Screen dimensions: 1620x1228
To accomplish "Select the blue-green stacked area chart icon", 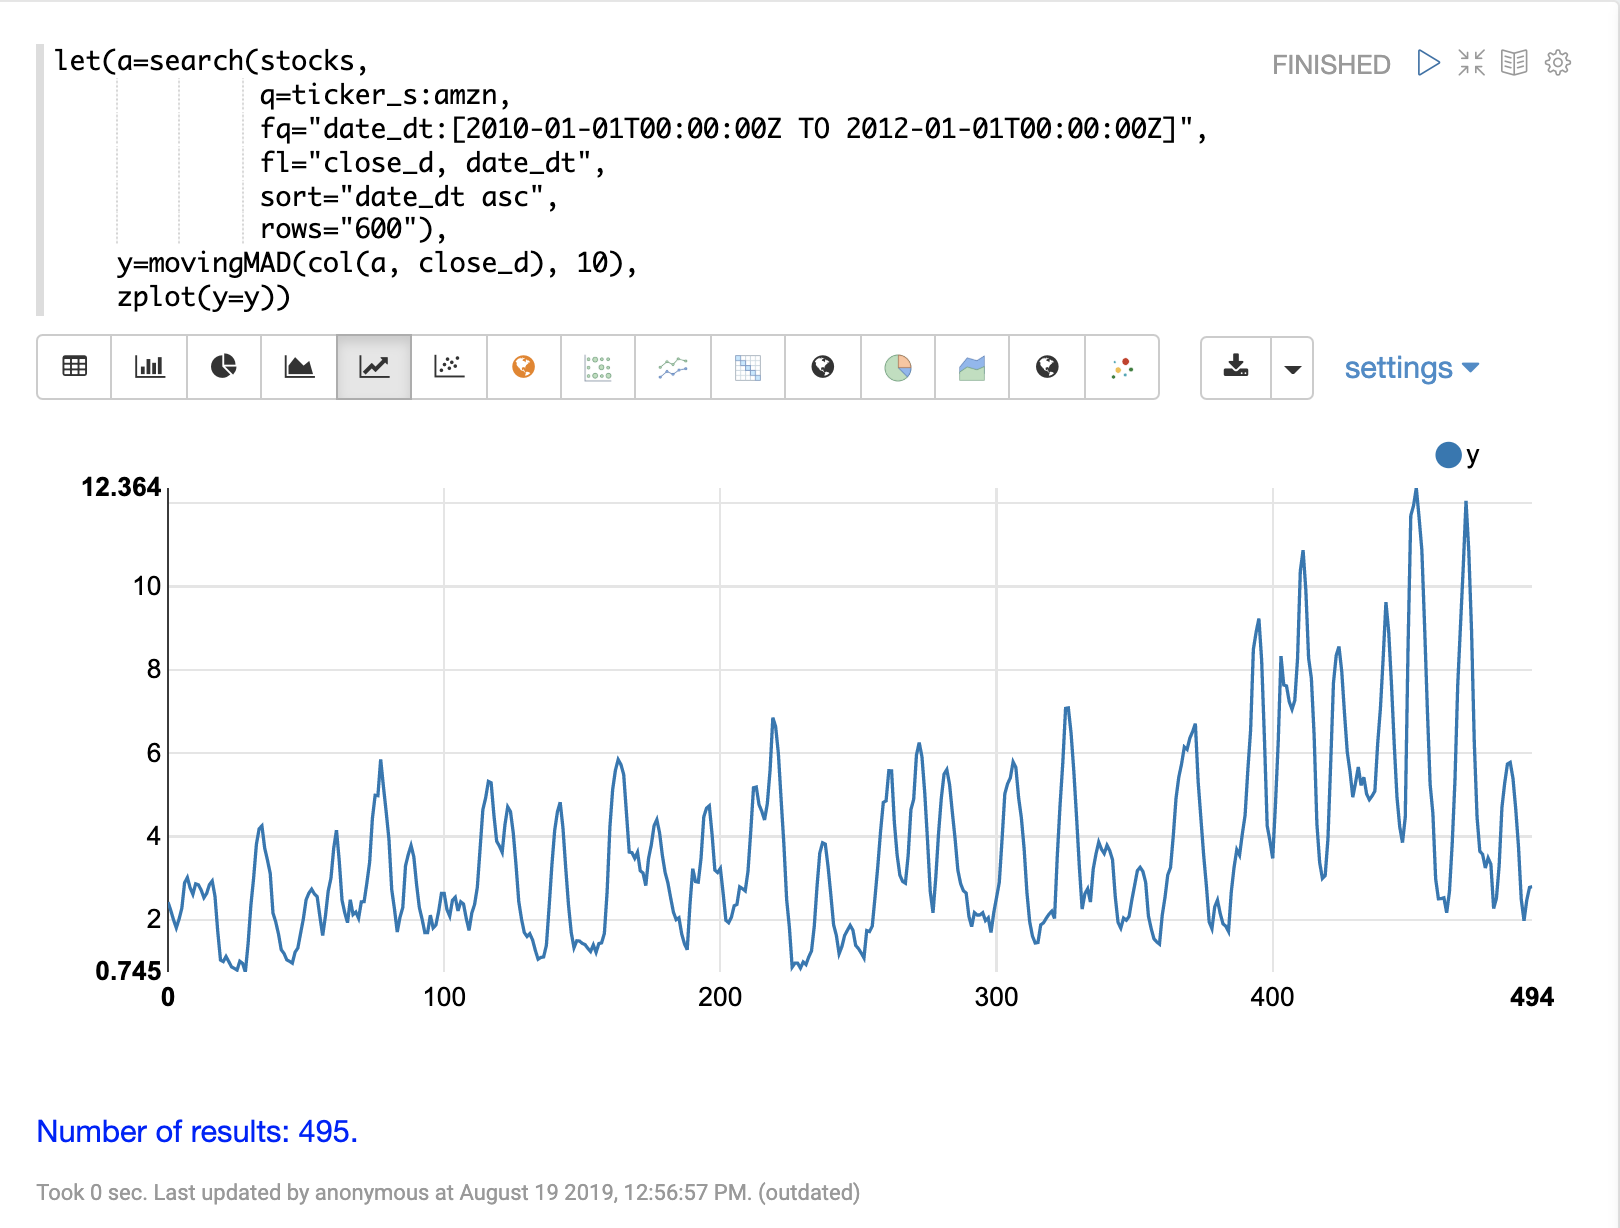I will click(x=972, y=367).
